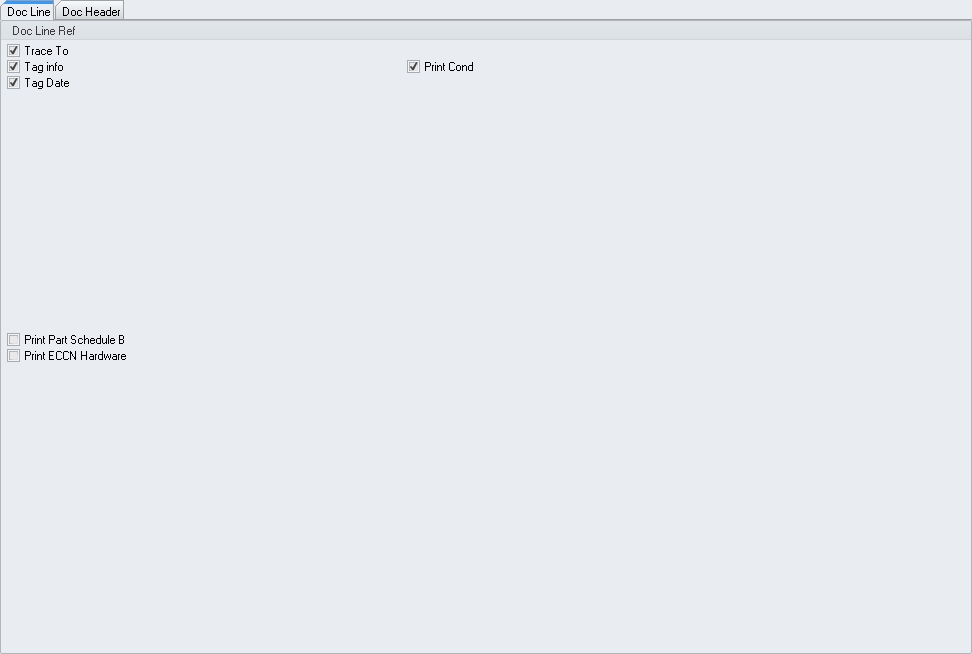Click the checkmark box beside Trace To
972x654 pixels.
click(x=14, y=51)
